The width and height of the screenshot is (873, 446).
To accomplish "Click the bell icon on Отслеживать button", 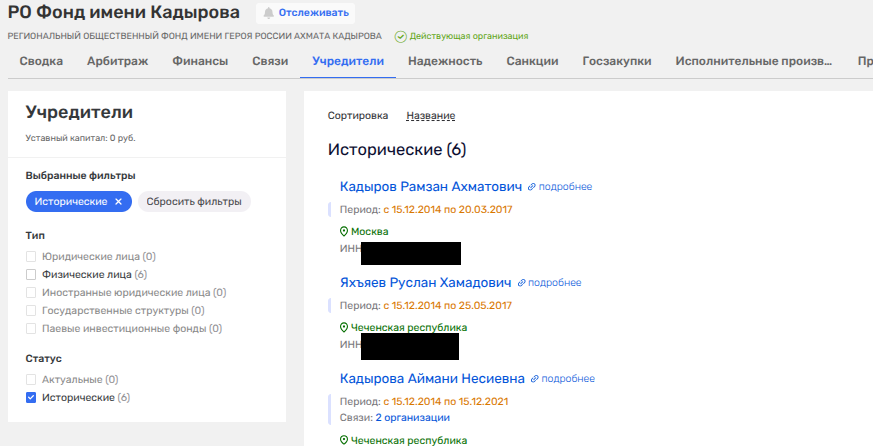I will coord(268,13).
